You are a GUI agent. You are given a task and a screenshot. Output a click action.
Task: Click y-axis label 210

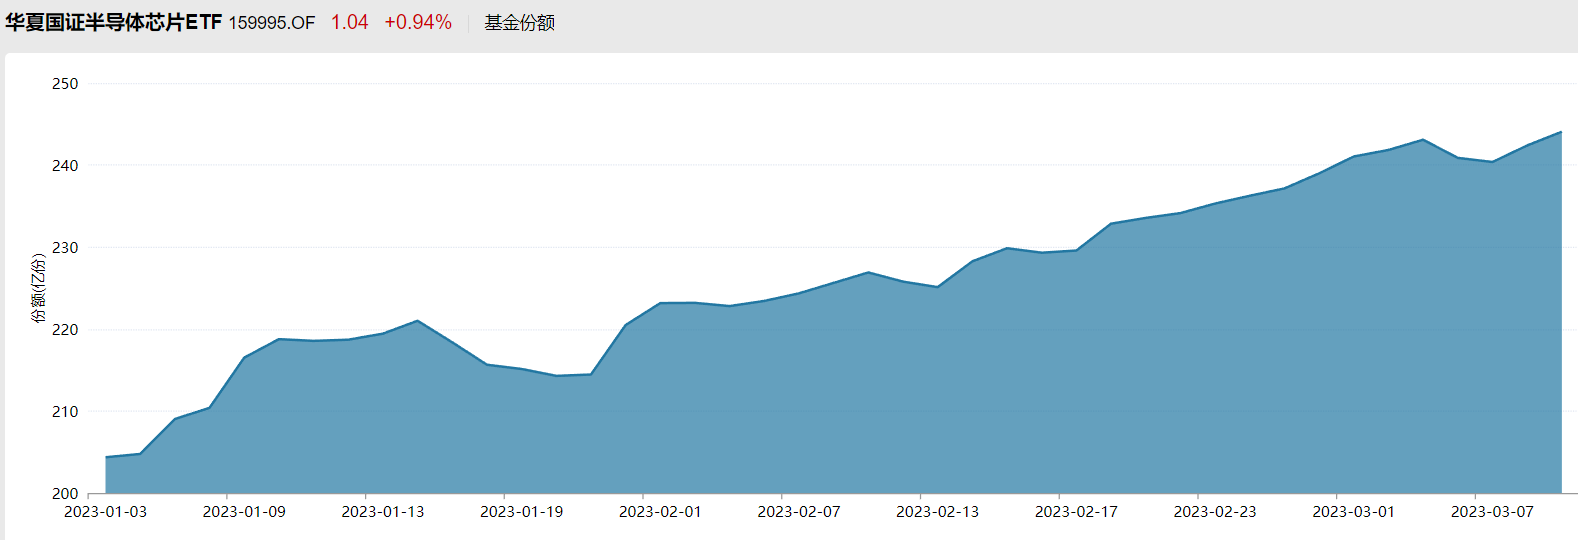(65, 412)
